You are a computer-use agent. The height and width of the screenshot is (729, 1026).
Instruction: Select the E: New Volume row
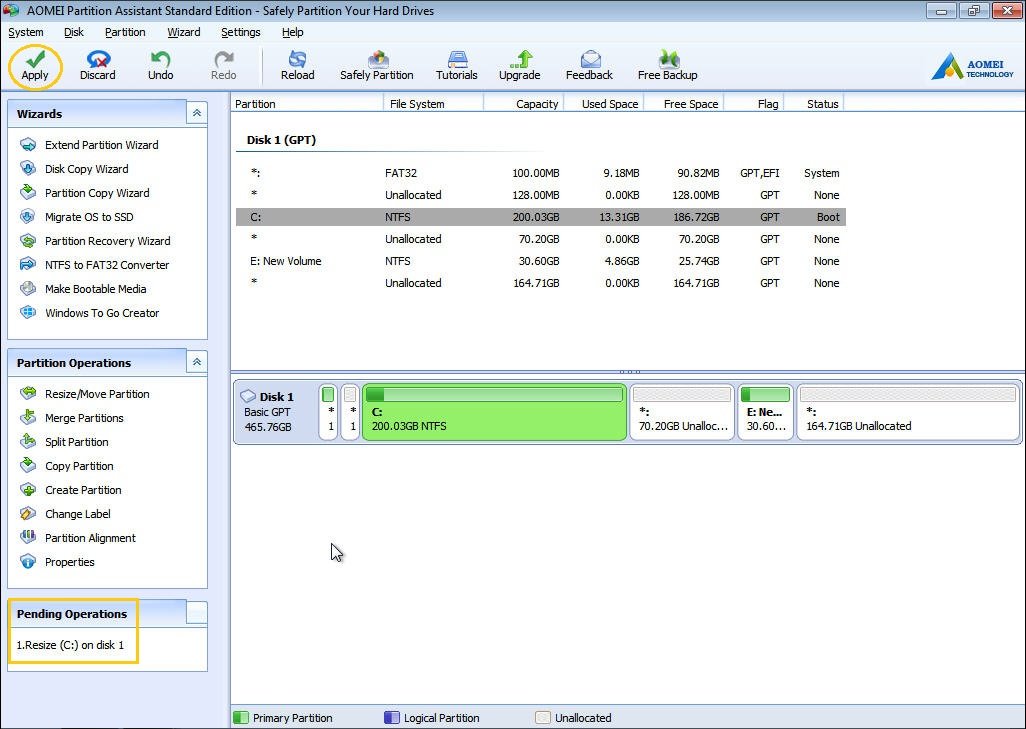(x=540, y=261)
